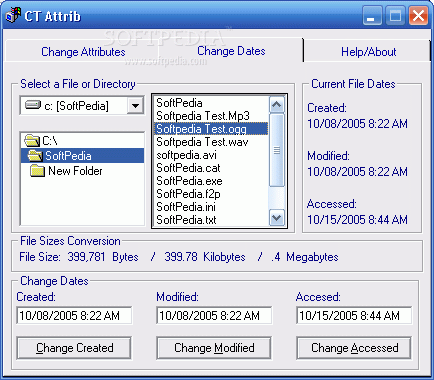Minimize the CT Attrib window
434x380 pixels.
click(x=372, y=16)
